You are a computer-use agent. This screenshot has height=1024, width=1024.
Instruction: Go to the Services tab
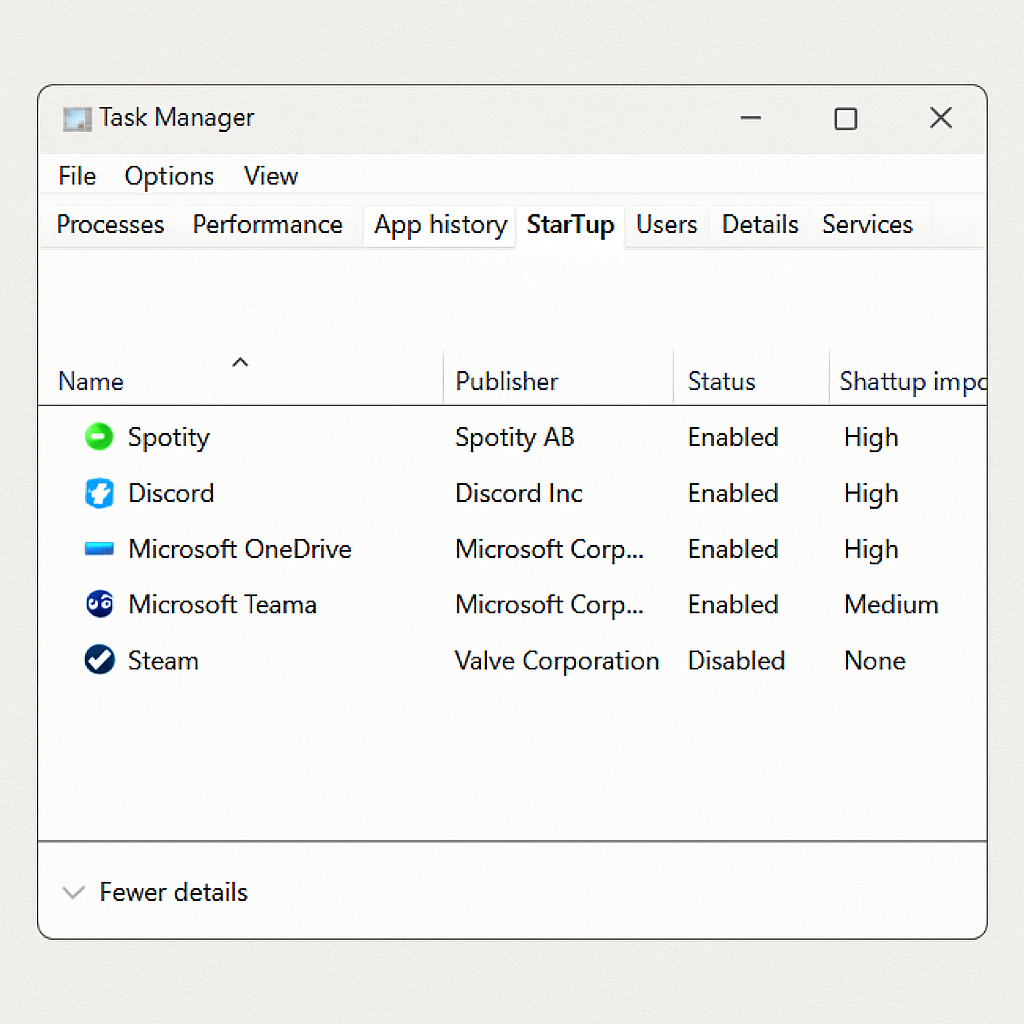(867, 225)
